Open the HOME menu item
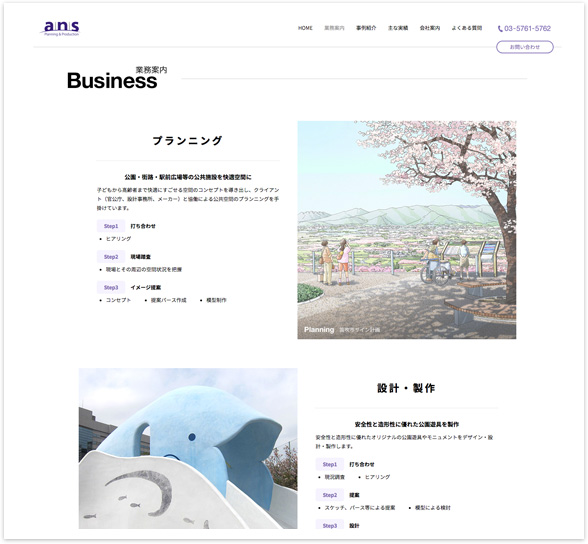The width and height of the screenshot is (588, 544). (x=305, y=28)
